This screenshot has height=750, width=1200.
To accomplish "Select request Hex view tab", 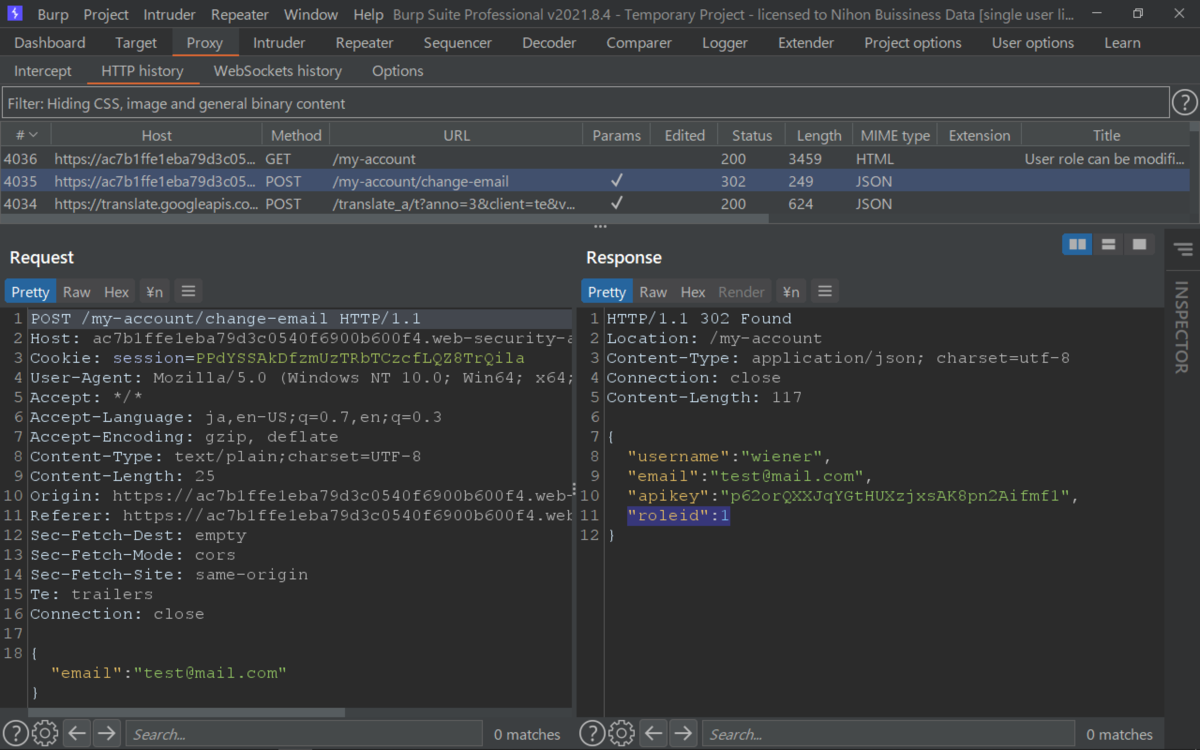I will tap(117, 291).
